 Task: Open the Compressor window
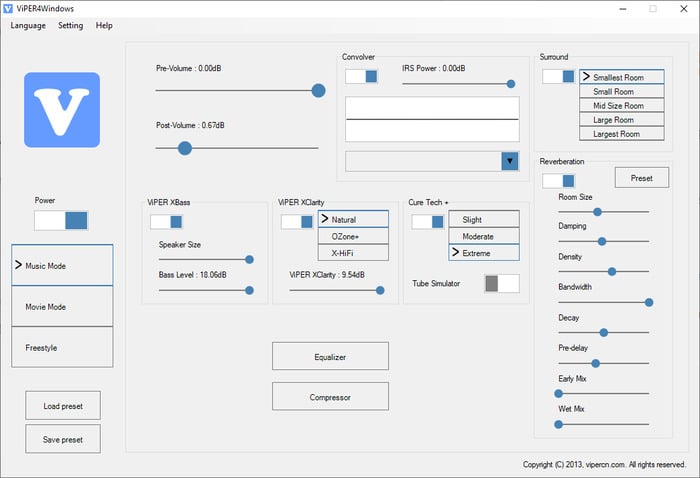point(330,396)
